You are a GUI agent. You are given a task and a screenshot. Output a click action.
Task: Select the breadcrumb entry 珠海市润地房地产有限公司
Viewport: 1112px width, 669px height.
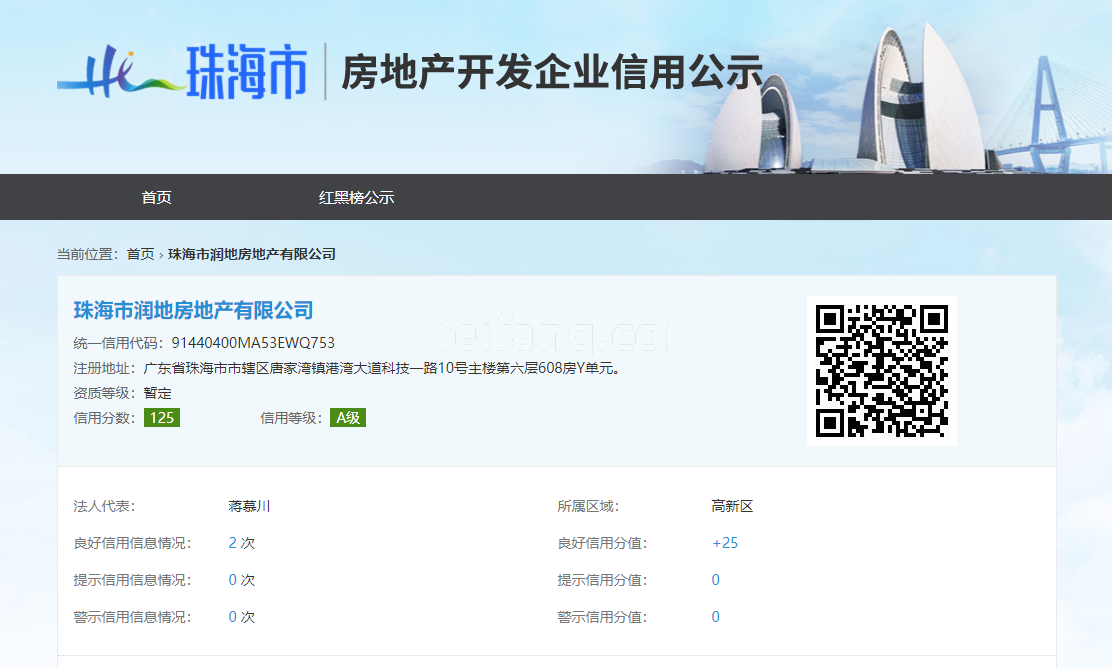coord(249,254)
